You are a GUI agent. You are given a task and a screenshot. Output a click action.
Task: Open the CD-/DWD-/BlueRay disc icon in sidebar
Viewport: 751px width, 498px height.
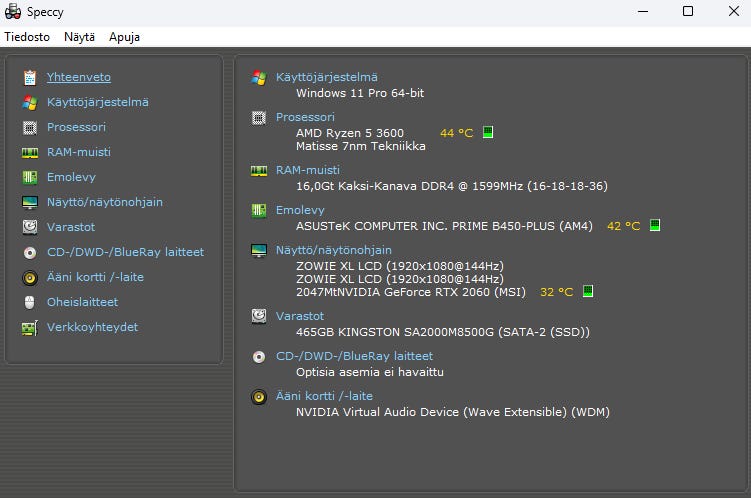(29, 252)
